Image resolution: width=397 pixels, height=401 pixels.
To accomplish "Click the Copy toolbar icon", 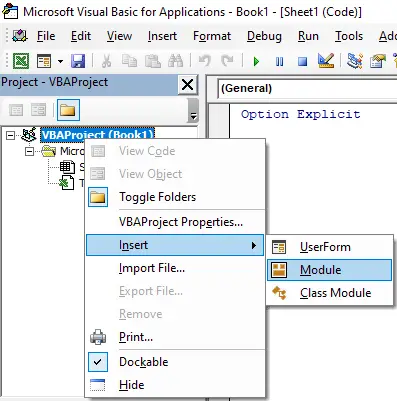I will (x=129, y=61).
